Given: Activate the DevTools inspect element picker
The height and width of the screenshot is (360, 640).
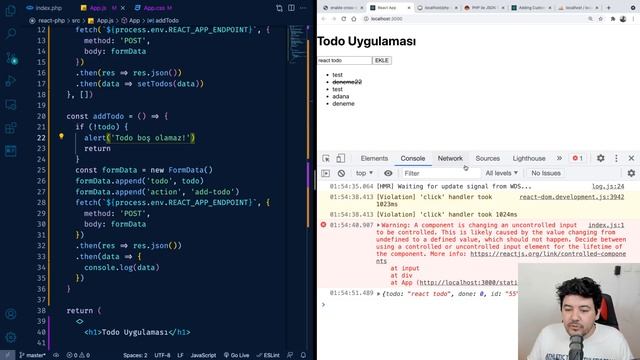Looking at the screenshot, I should (x=326, y=158).
